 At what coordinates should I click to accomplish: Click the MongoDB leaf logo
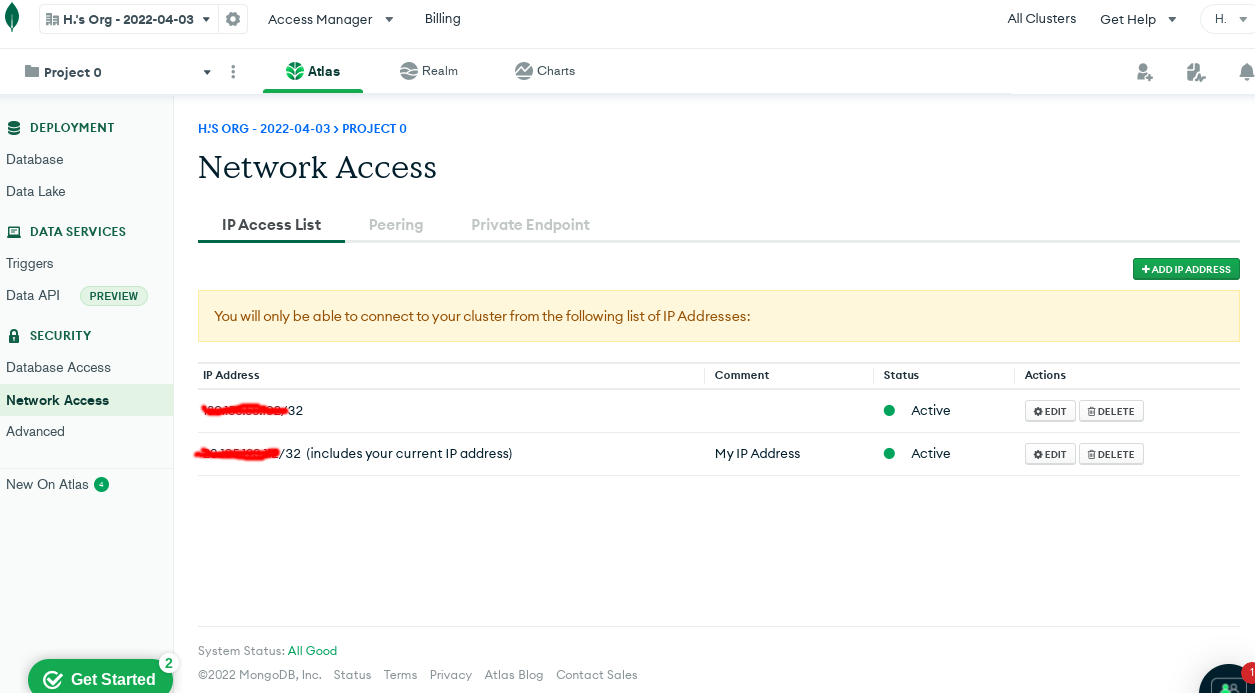13,18
